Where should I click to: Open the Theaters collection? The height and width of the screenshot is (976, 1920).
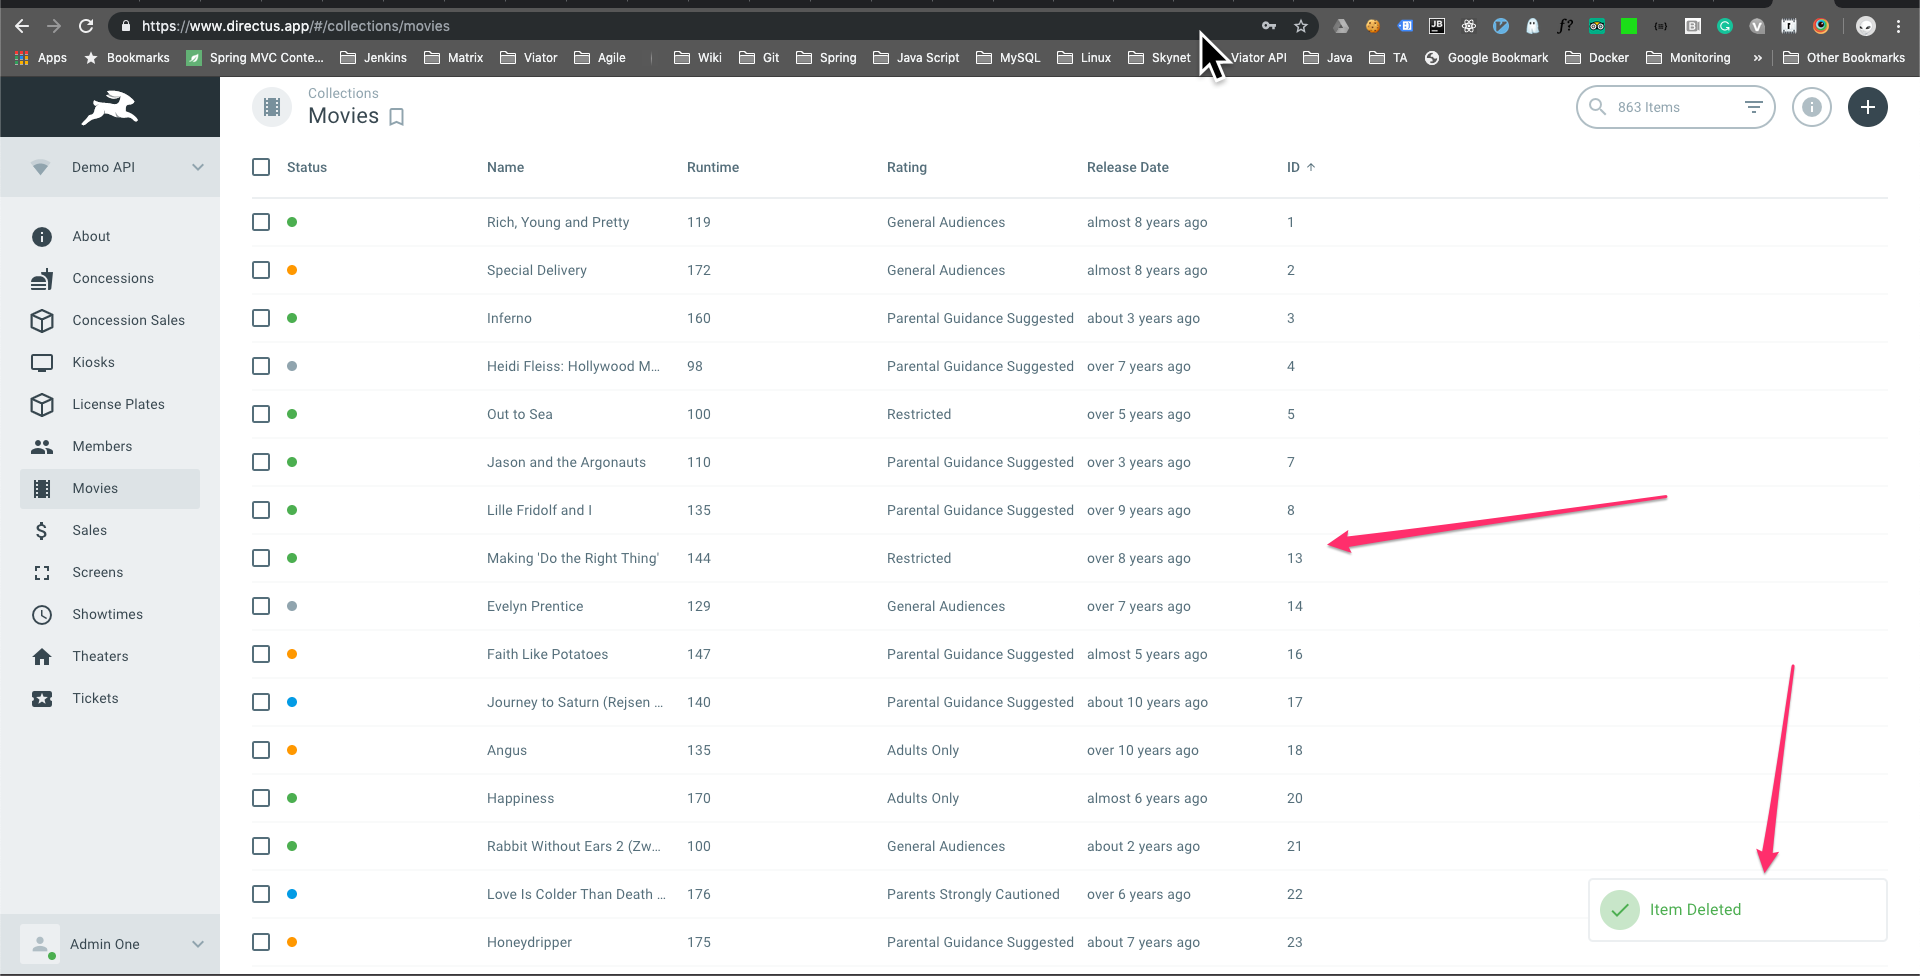pos(100,656)
